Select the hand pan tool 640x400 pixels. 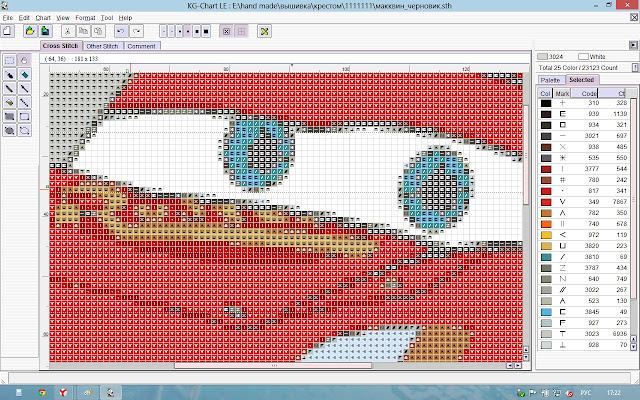[x=24, y=60]
